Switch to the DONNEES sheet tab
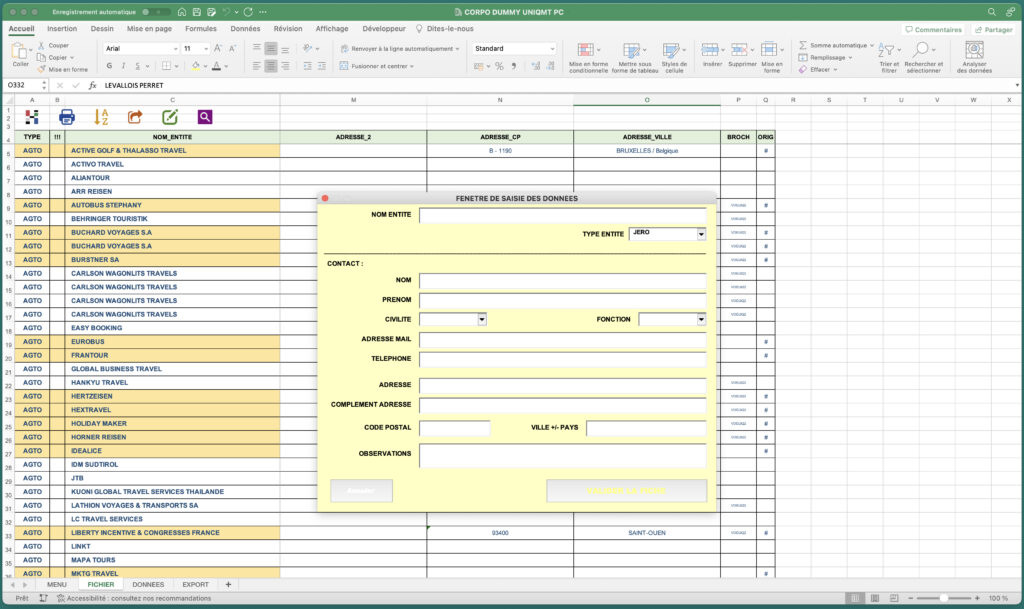This screenshot has height=609, width=1024. [x=148, y=585]
